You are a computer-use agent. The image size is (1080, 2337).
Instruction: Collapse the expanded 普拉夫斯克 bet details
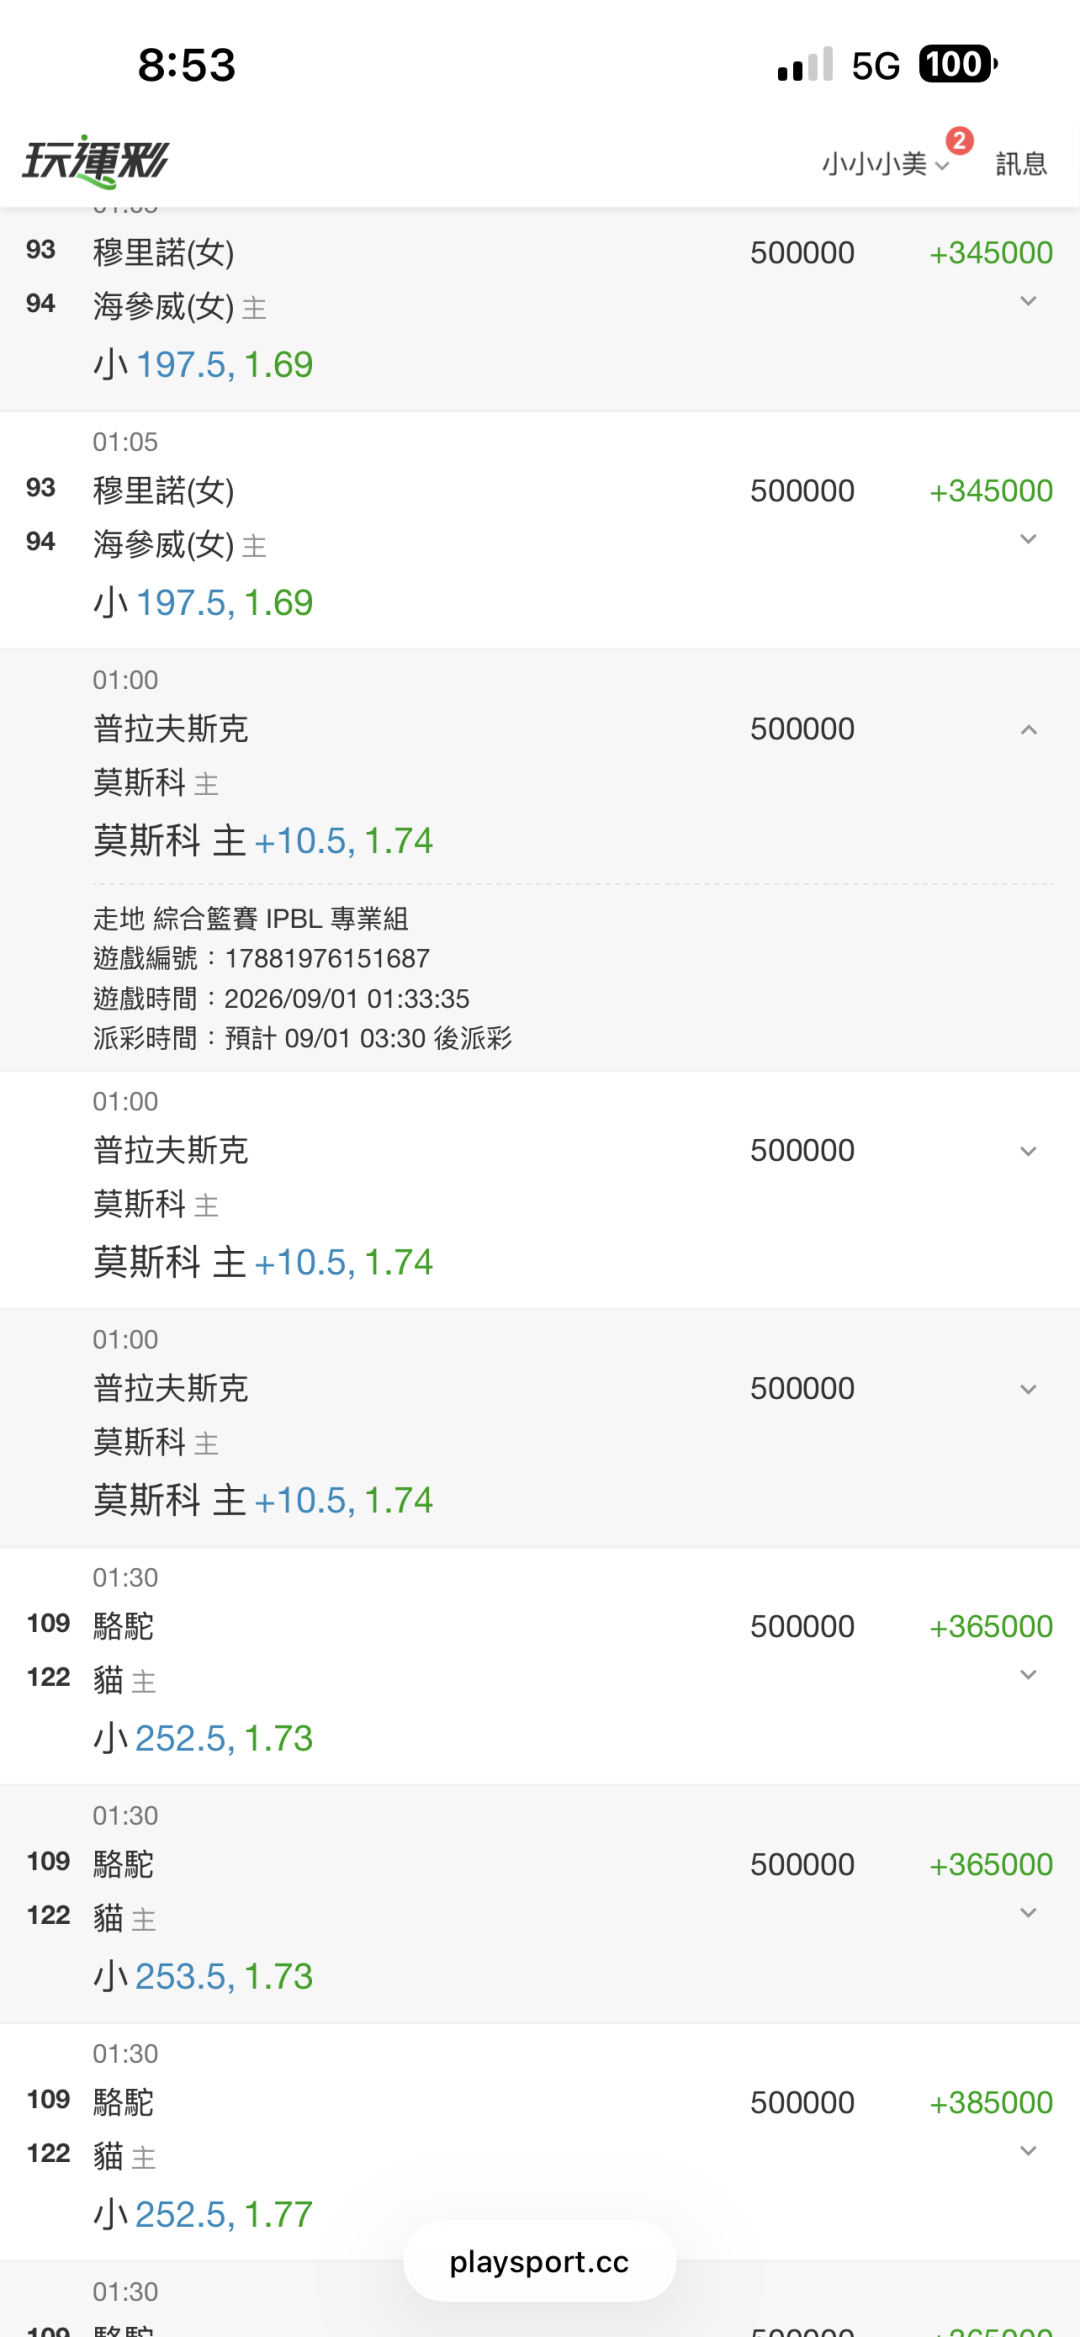tap(1028, 730)
